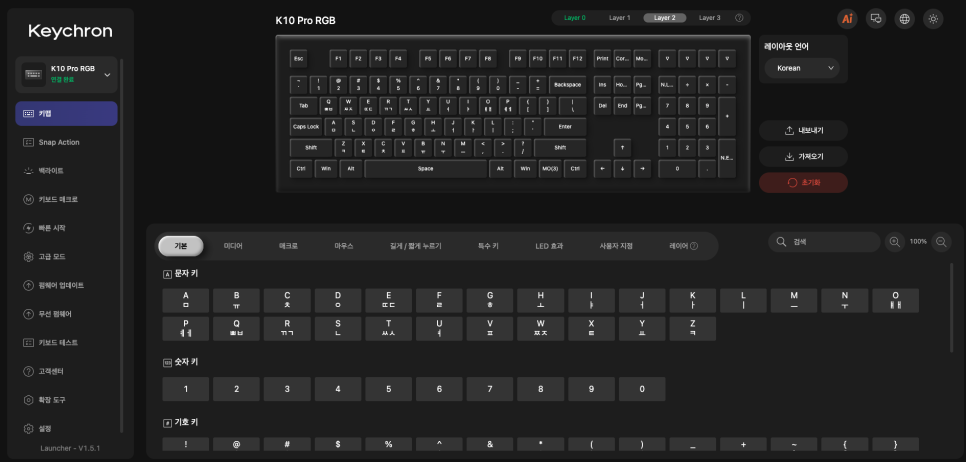Open 고급 모드 advanced mode in sidebar
The height and width of the screenshot is (462, 966).
click(x=67, y=257)
